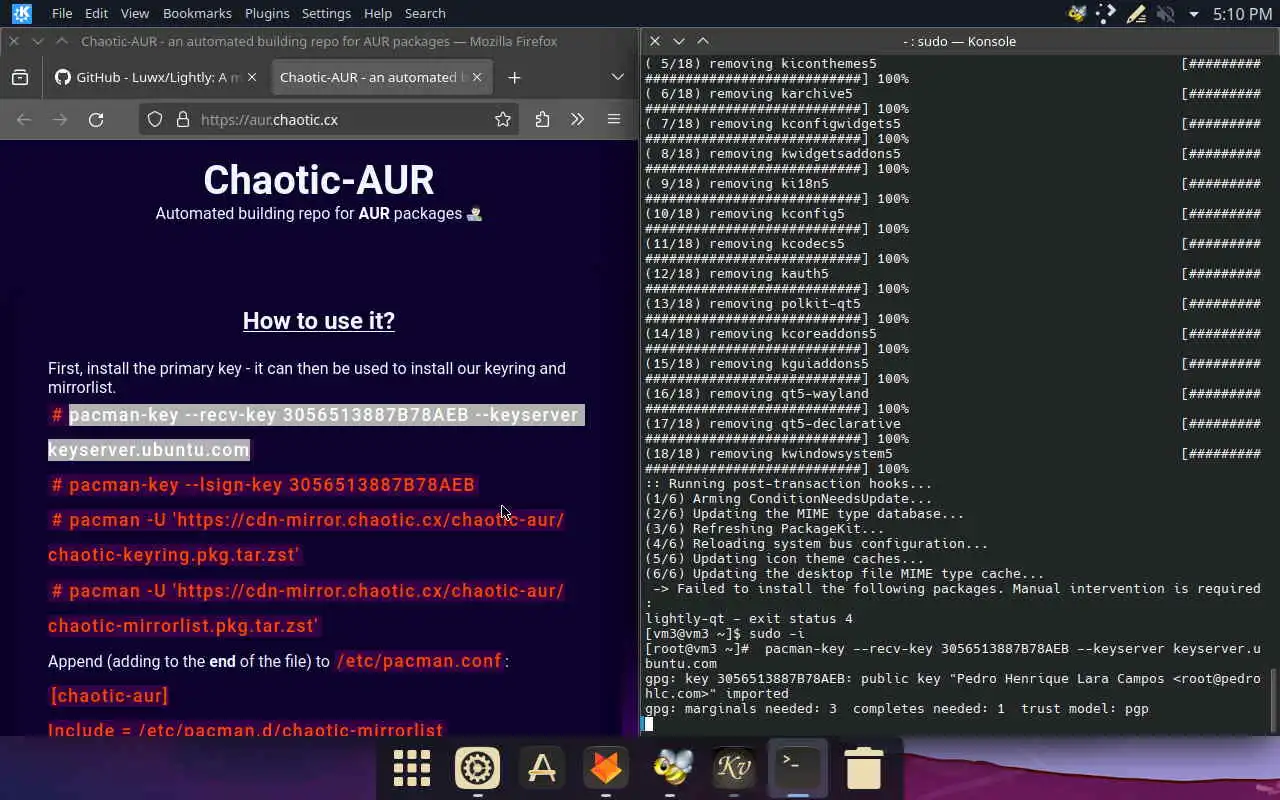This screenshot has width=1280, height=800.
Task: Click the Include = /etc/pacman.d/chaotic-mirrorlist line
Action: click(246, 729)
